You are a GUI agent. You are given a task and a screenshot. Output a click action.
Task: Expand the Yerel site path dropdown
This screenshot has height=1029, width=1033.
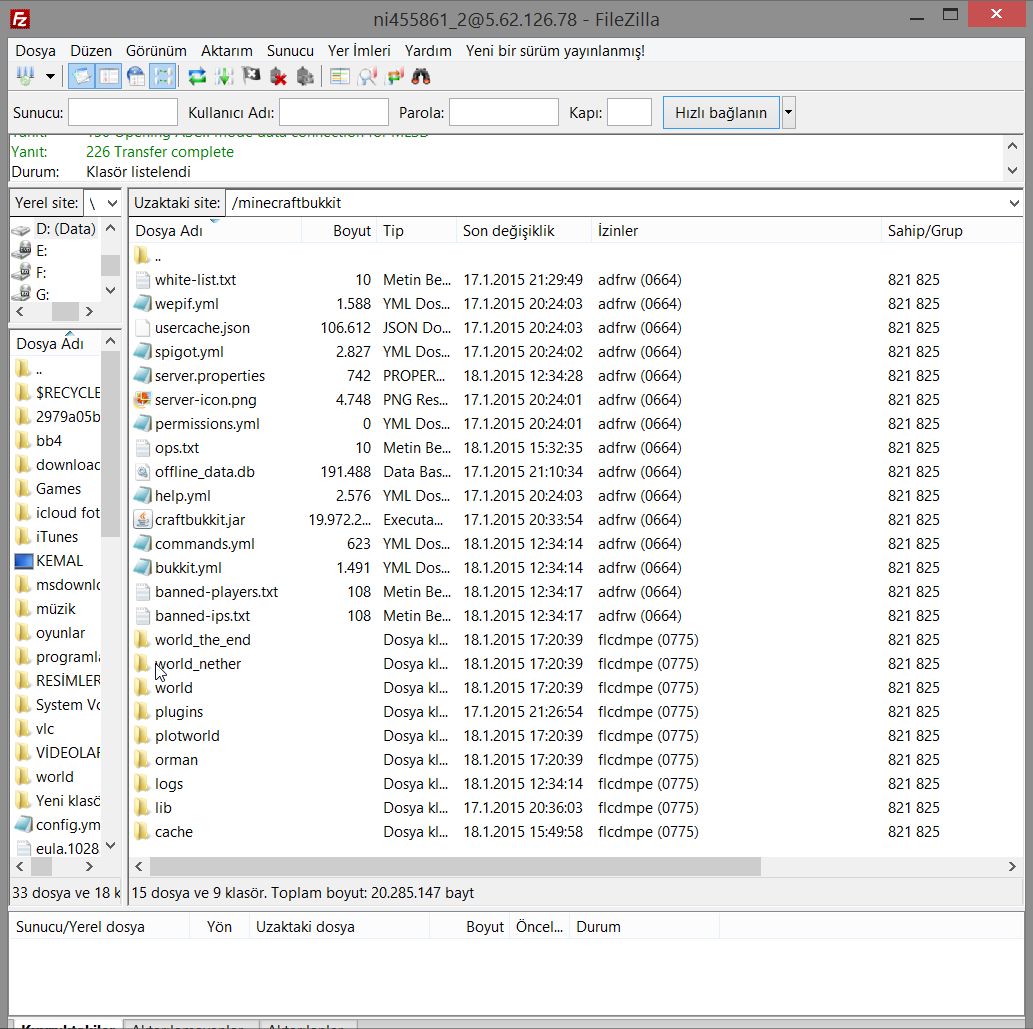tap(113, 203)
